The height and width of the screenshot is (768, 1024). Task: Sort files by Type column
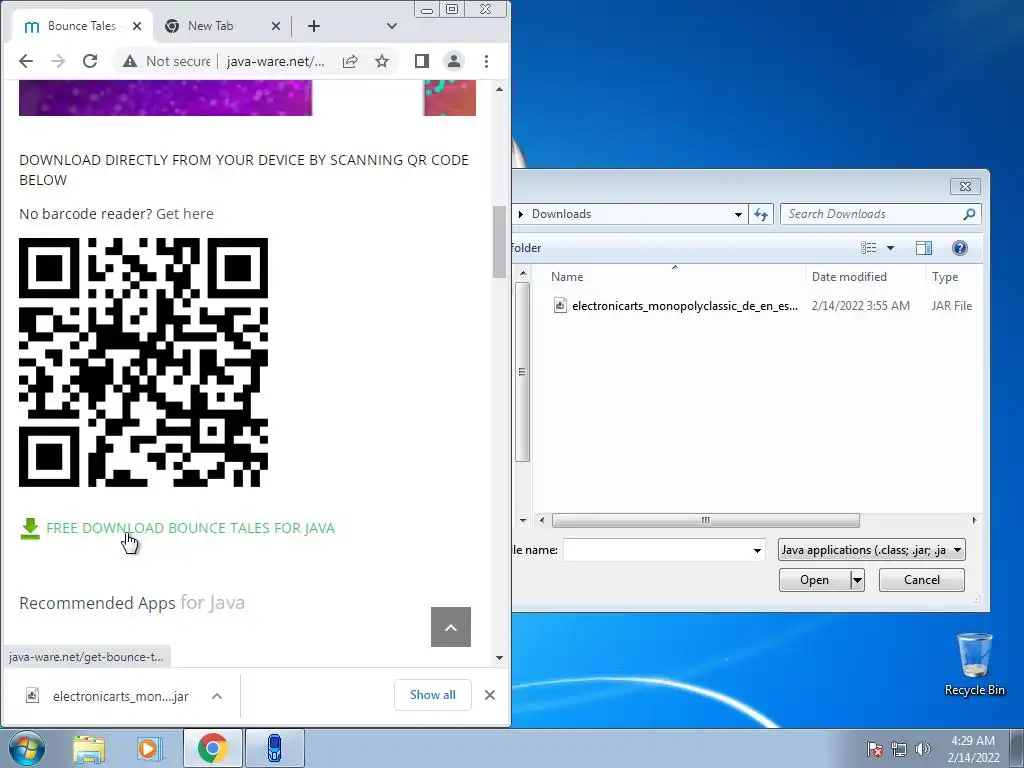tap(953, 277)
